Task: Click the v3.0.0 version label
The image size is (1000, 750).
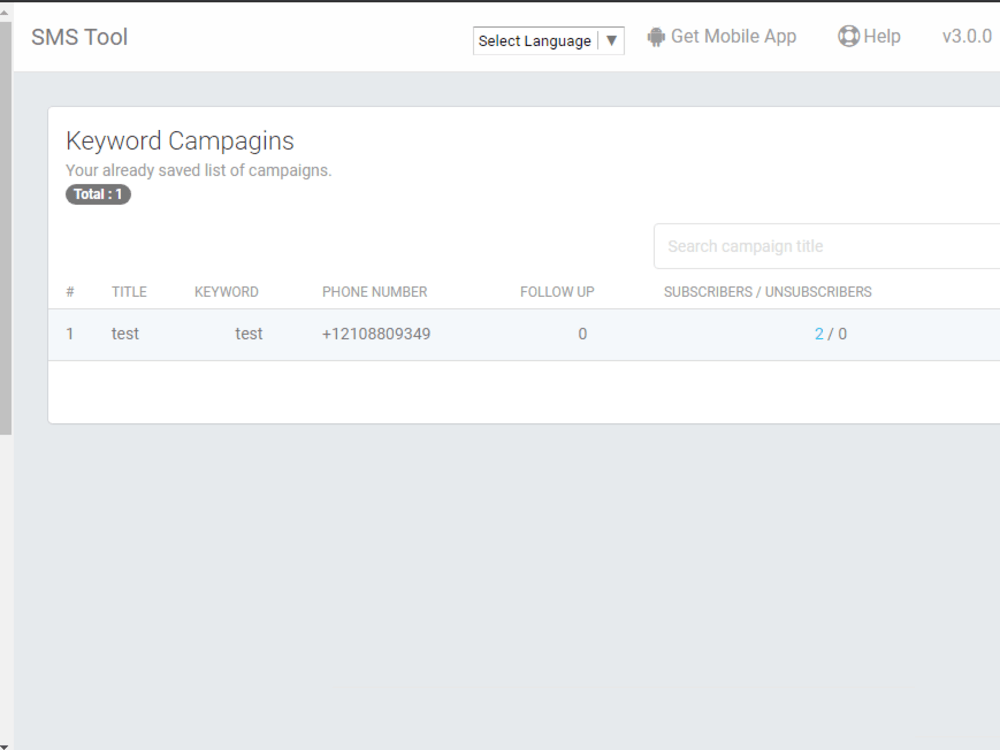Action: (x=965, y=36)
